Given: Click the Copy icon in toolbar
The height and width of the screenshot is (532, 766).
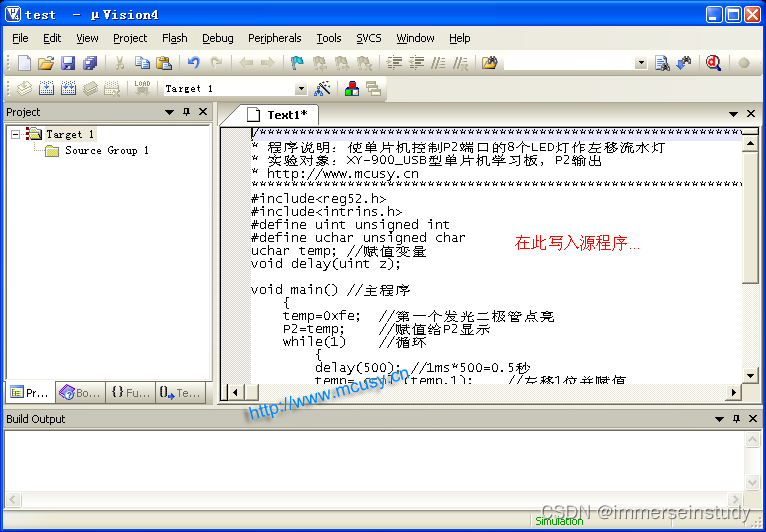Looking at the screenshot, I should [x=142, y=63].
